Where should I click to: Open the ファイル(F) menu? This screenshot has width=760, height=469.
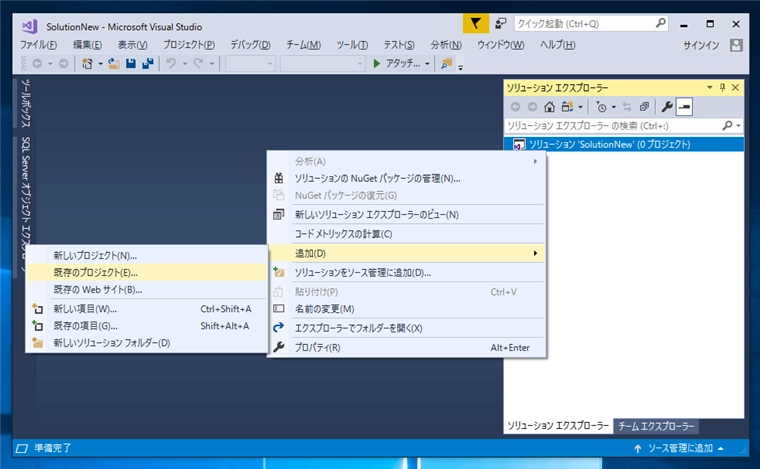click(38, 45)
